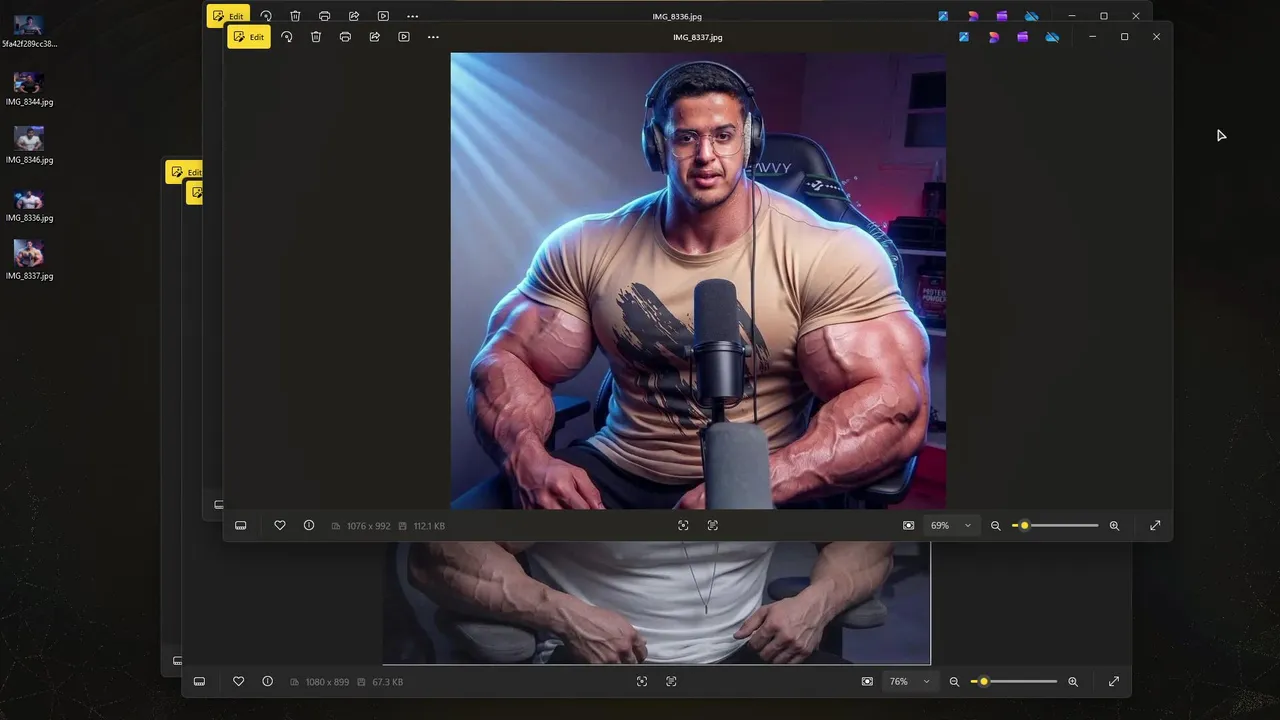Click the zoom-to-fit icon beside 76%
Viewport: 1280px width, 720px height.
point(867,682)
